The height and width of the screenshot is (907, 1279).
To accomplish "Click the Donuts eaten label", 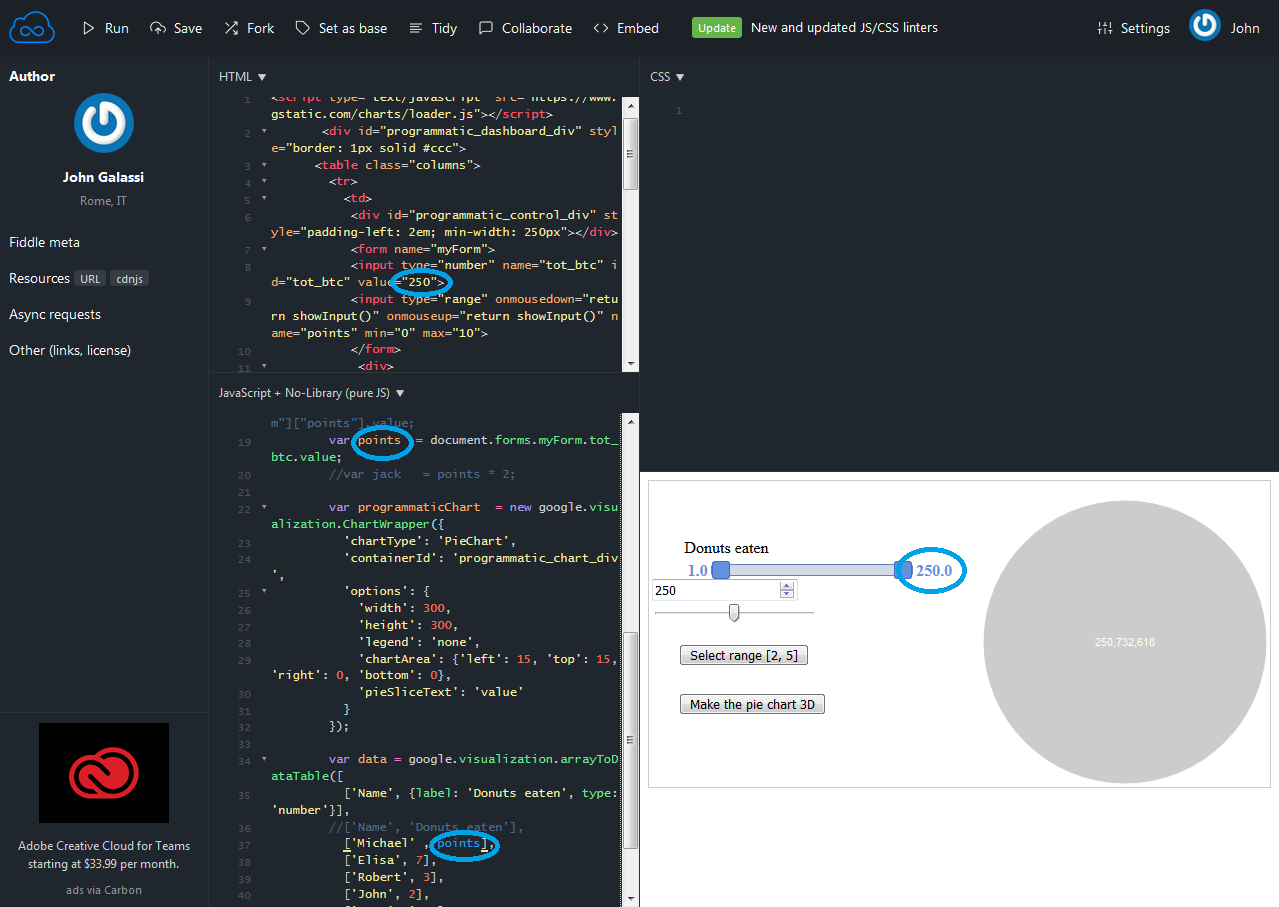I will (x=727, y=548).
